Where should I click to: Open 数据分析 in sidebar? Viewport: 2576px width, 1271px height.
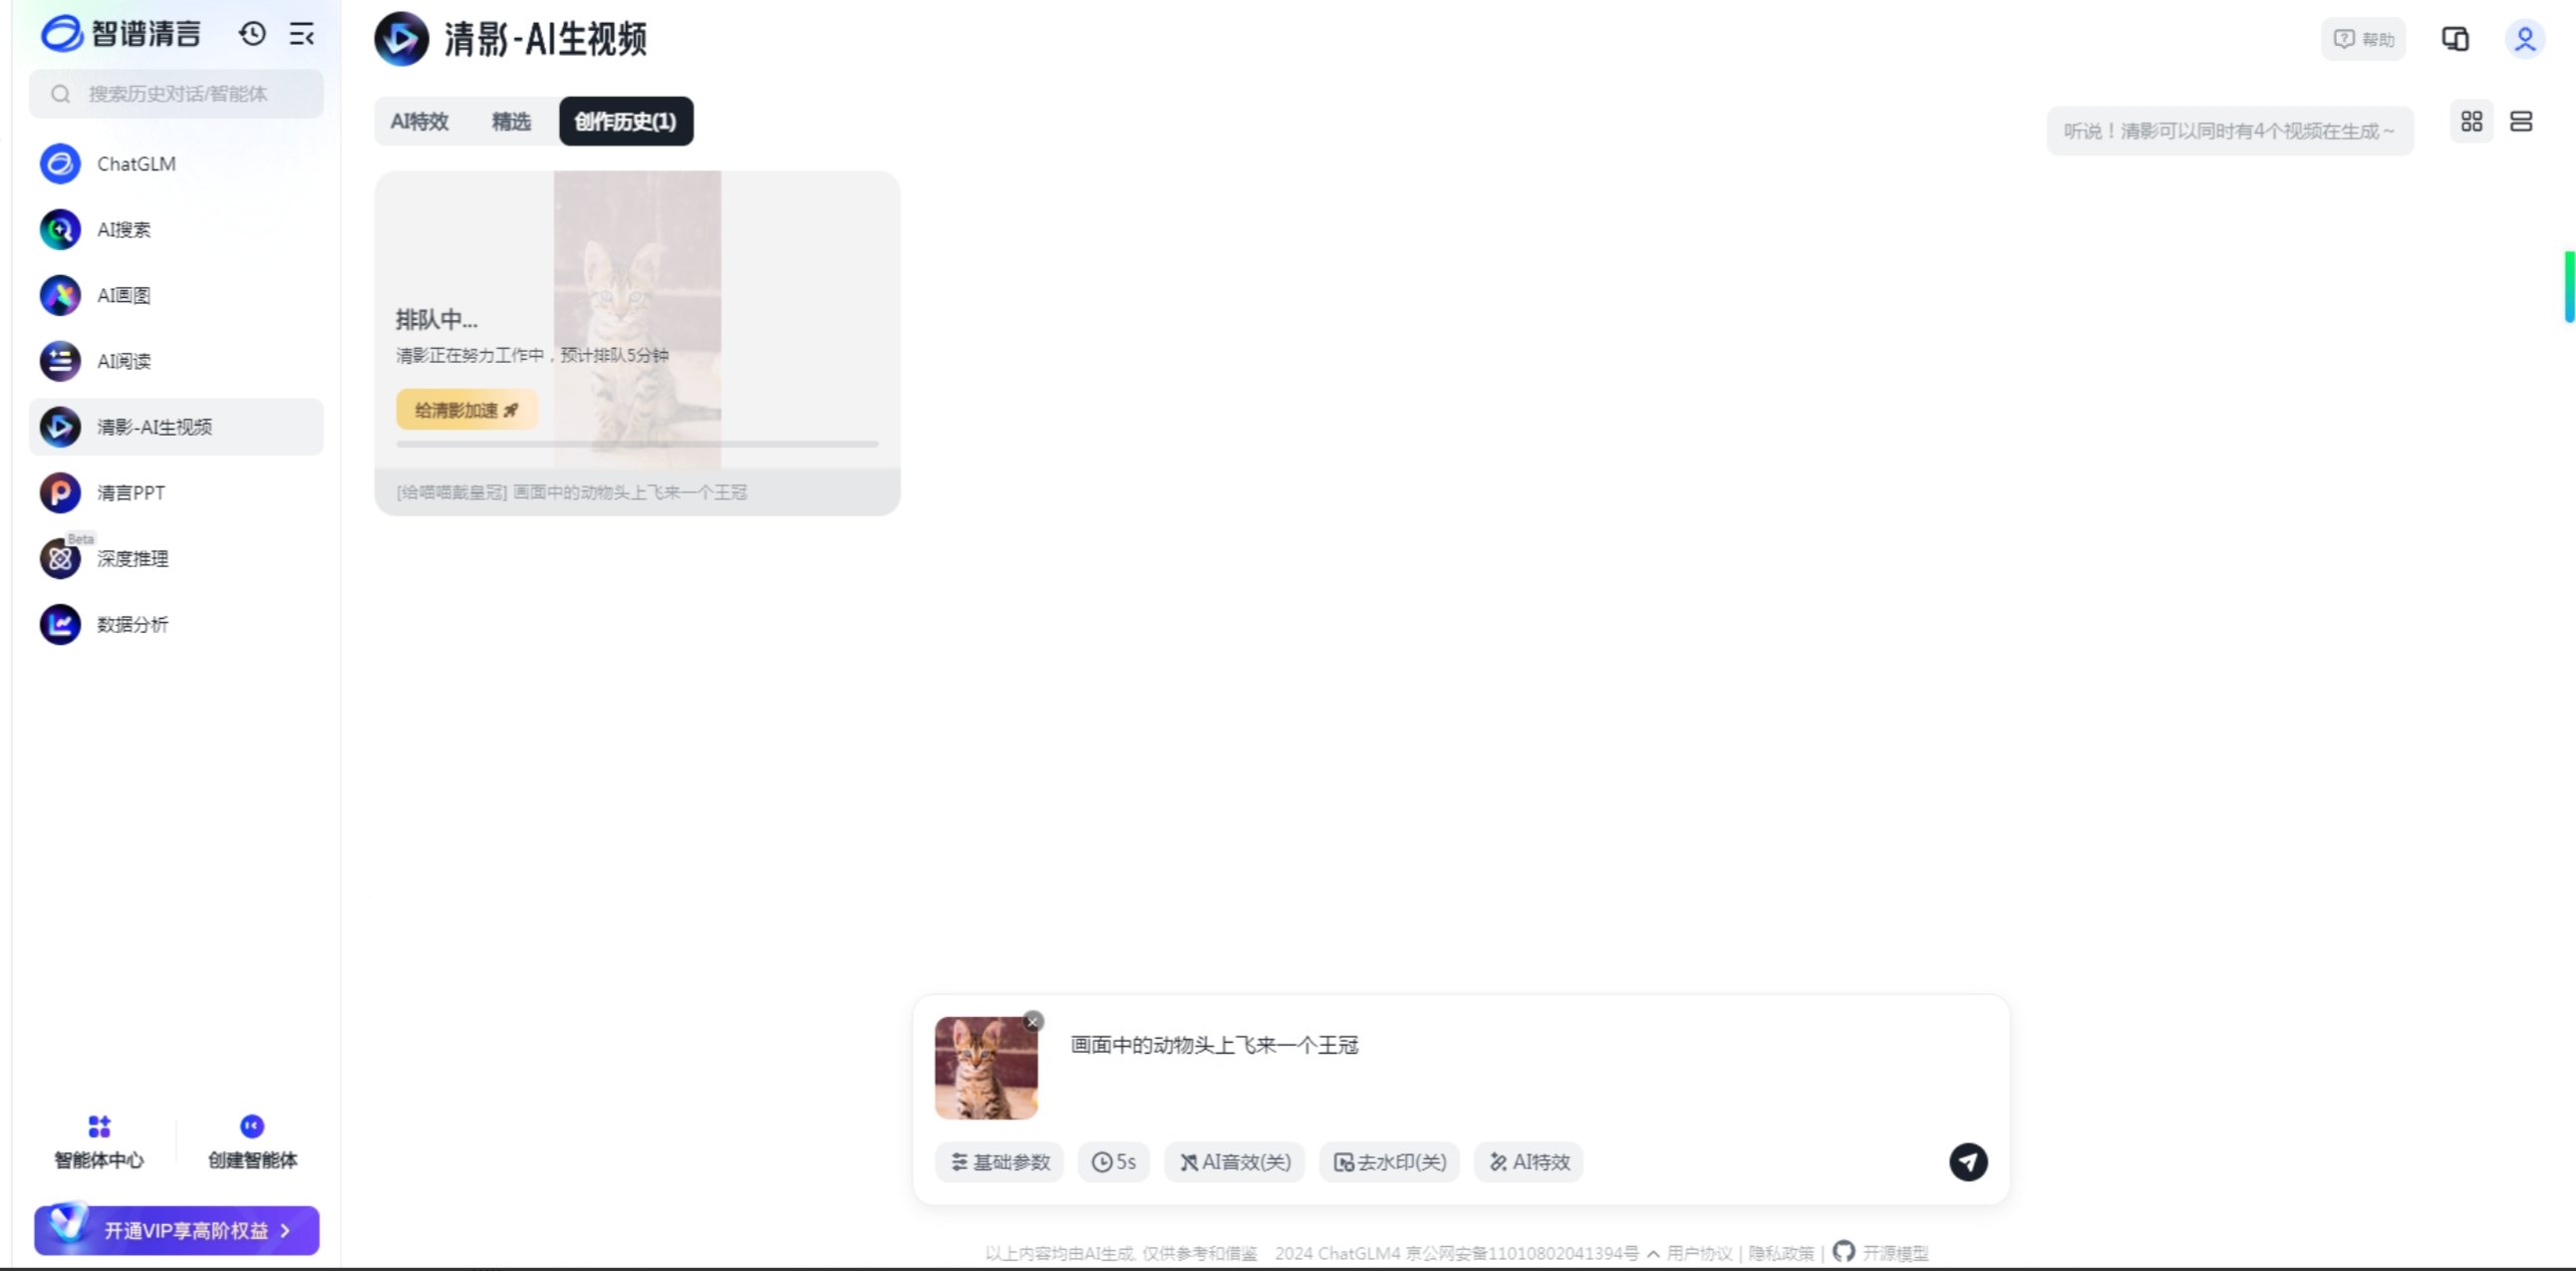click(132, 624)
